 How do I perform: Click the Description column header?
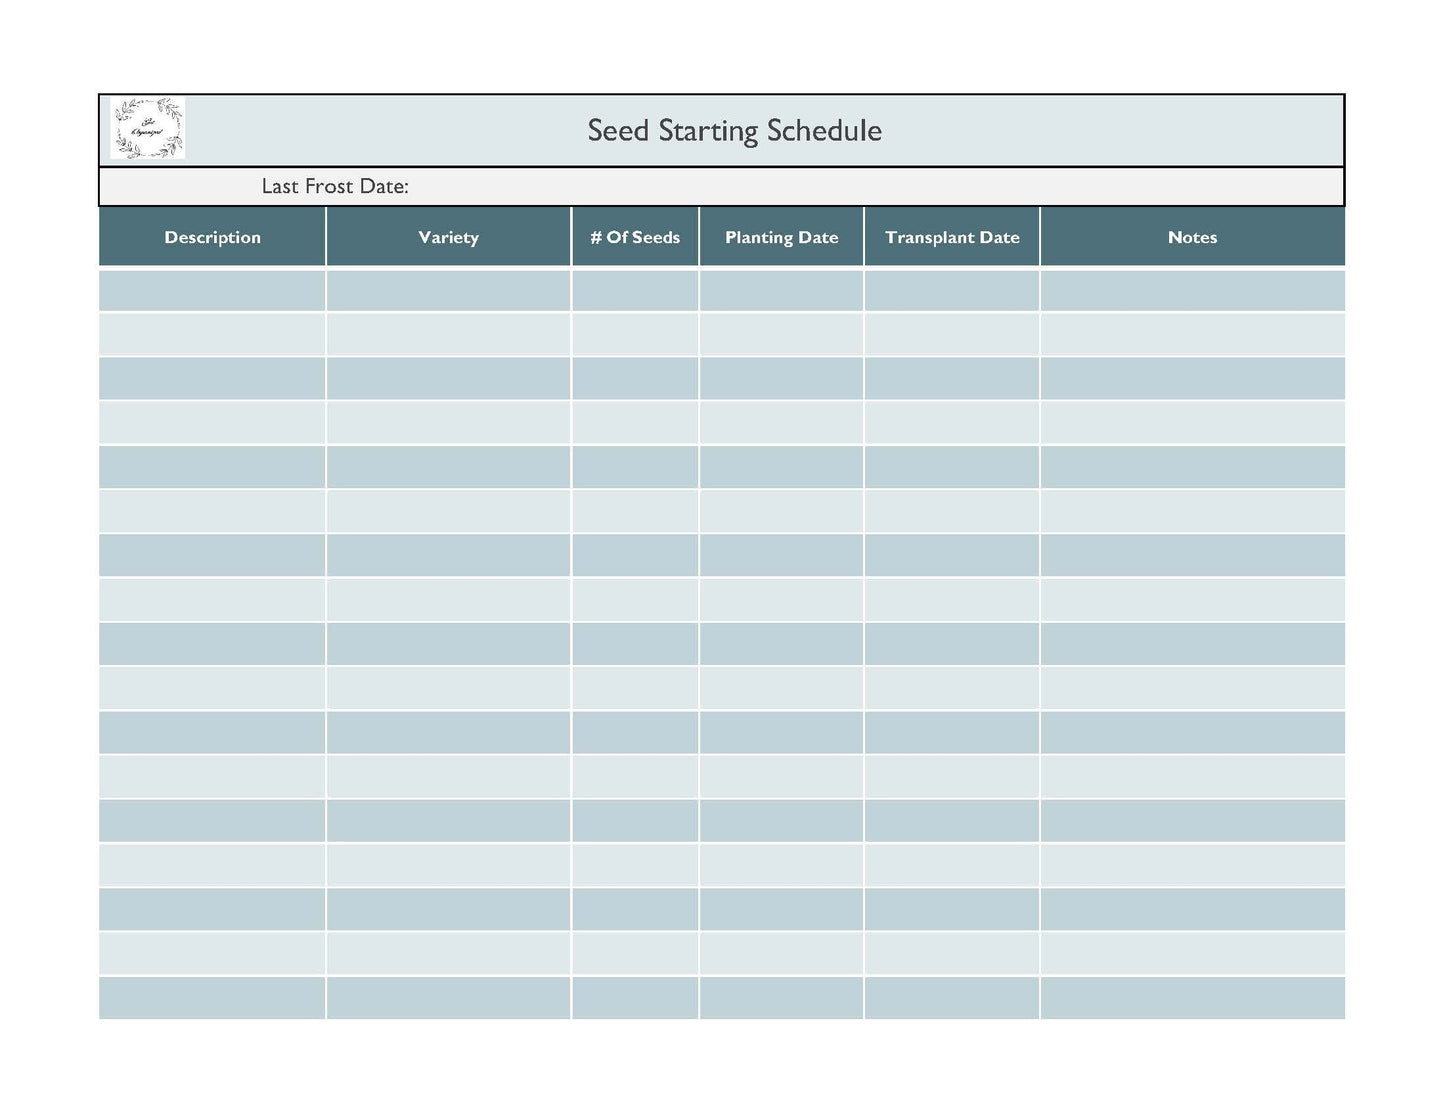[212, 237]
